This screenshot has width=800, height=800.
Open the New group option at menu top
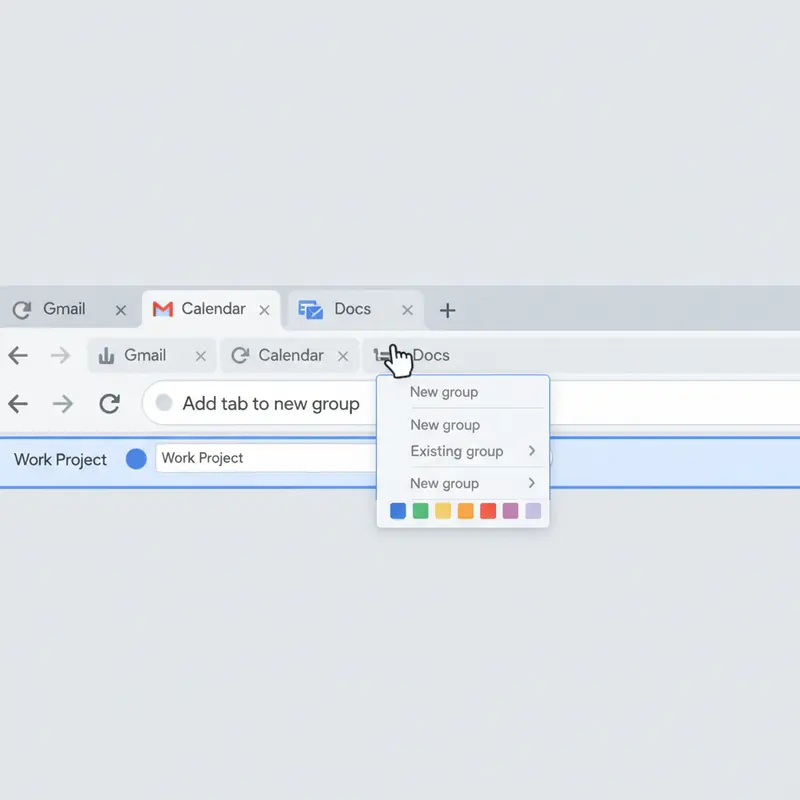pos(443,392)
